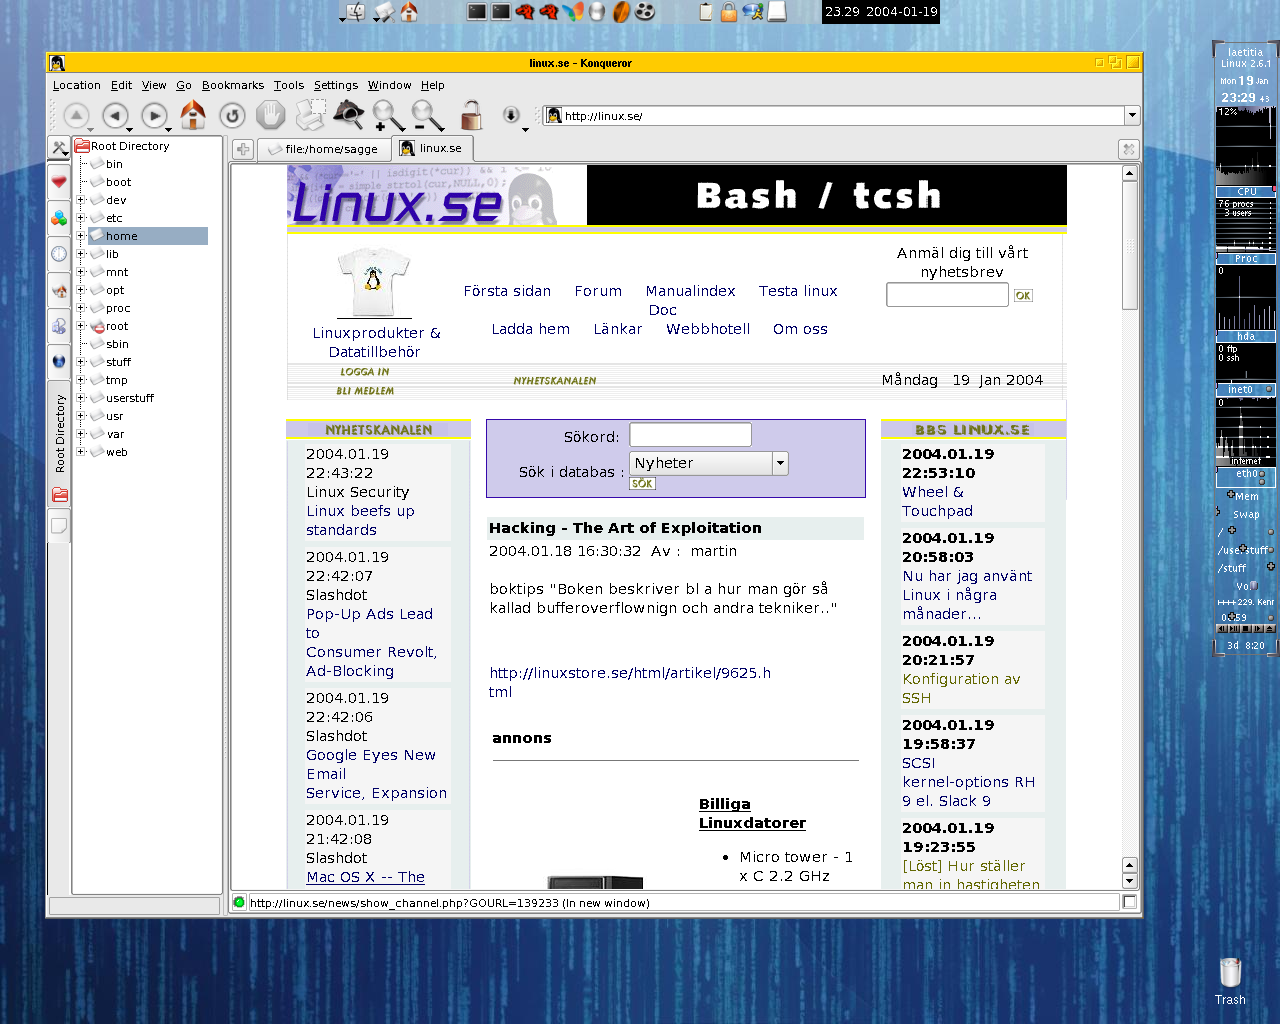Click the lock screen icon in the panel

click(729, 11)
